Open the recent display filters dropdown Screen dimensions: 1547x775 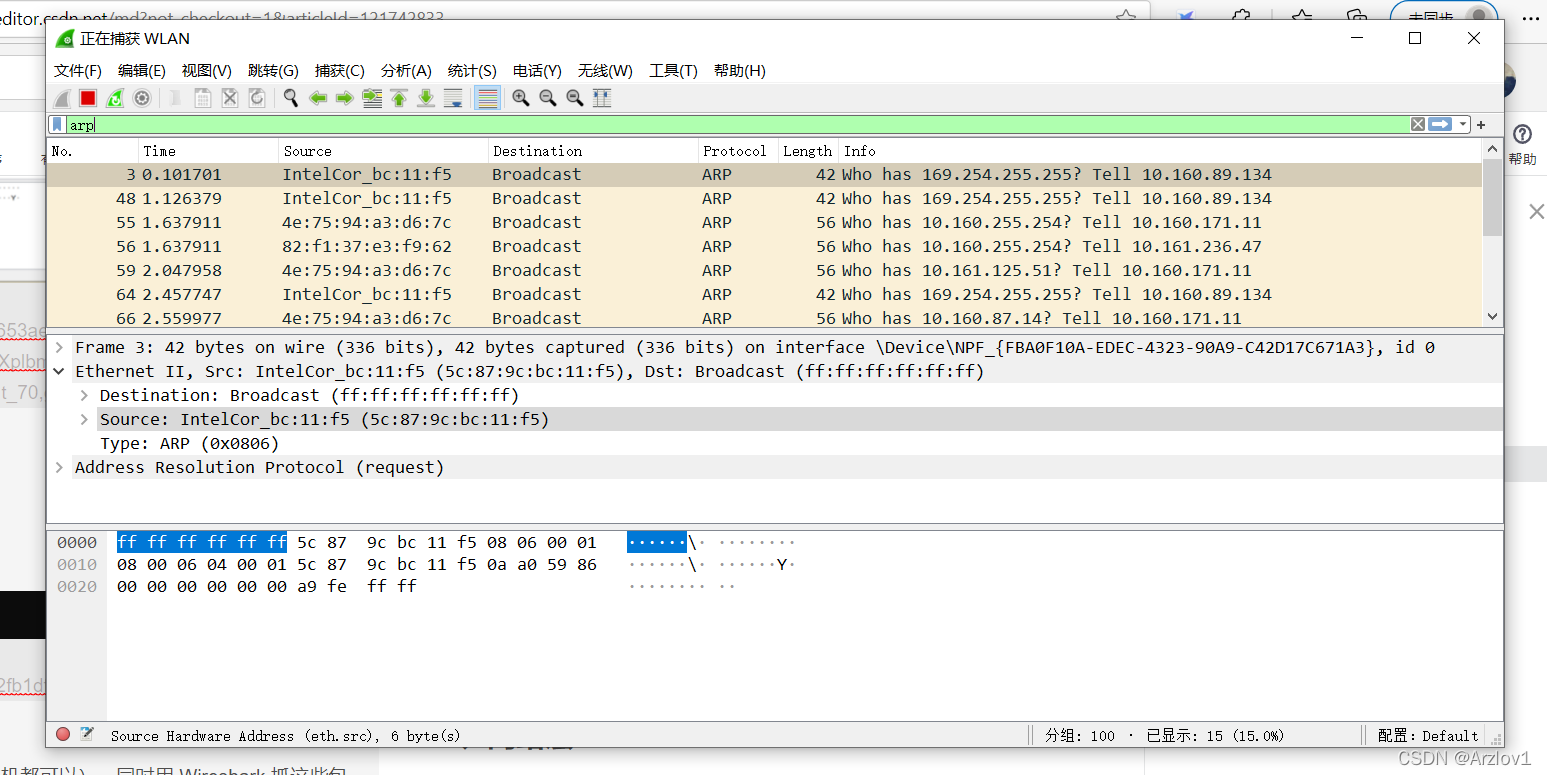pos(1463,125)
